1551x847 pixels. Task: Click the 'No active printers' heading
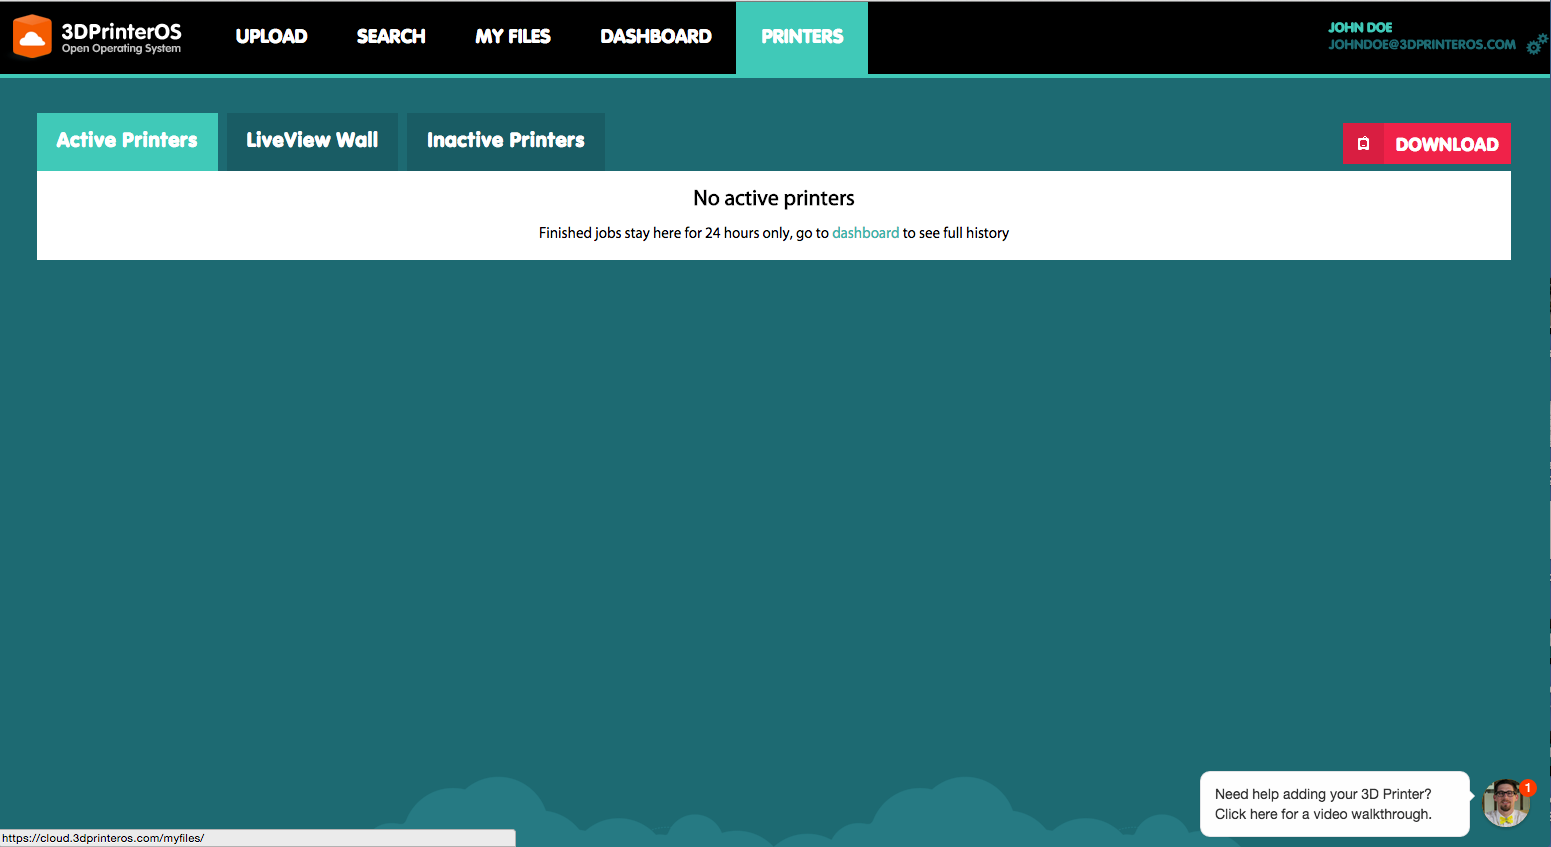pyautogui.click(x=774, y=198)
